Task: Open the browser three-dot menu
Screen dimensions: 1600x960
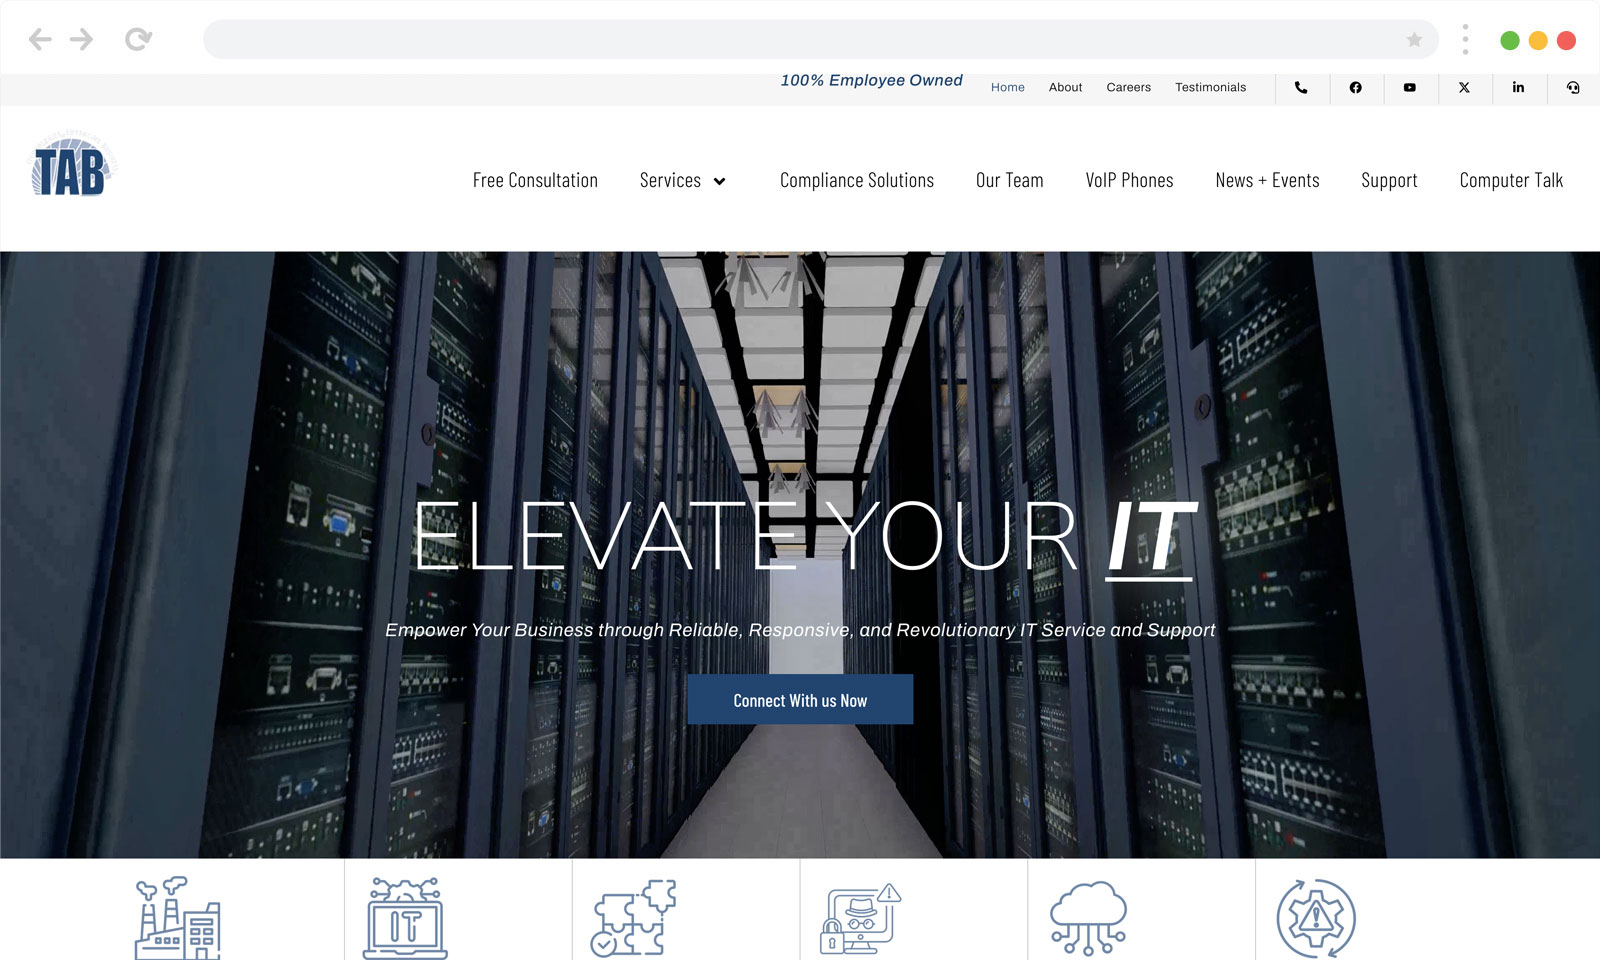Action: (x=1465, y=40)
